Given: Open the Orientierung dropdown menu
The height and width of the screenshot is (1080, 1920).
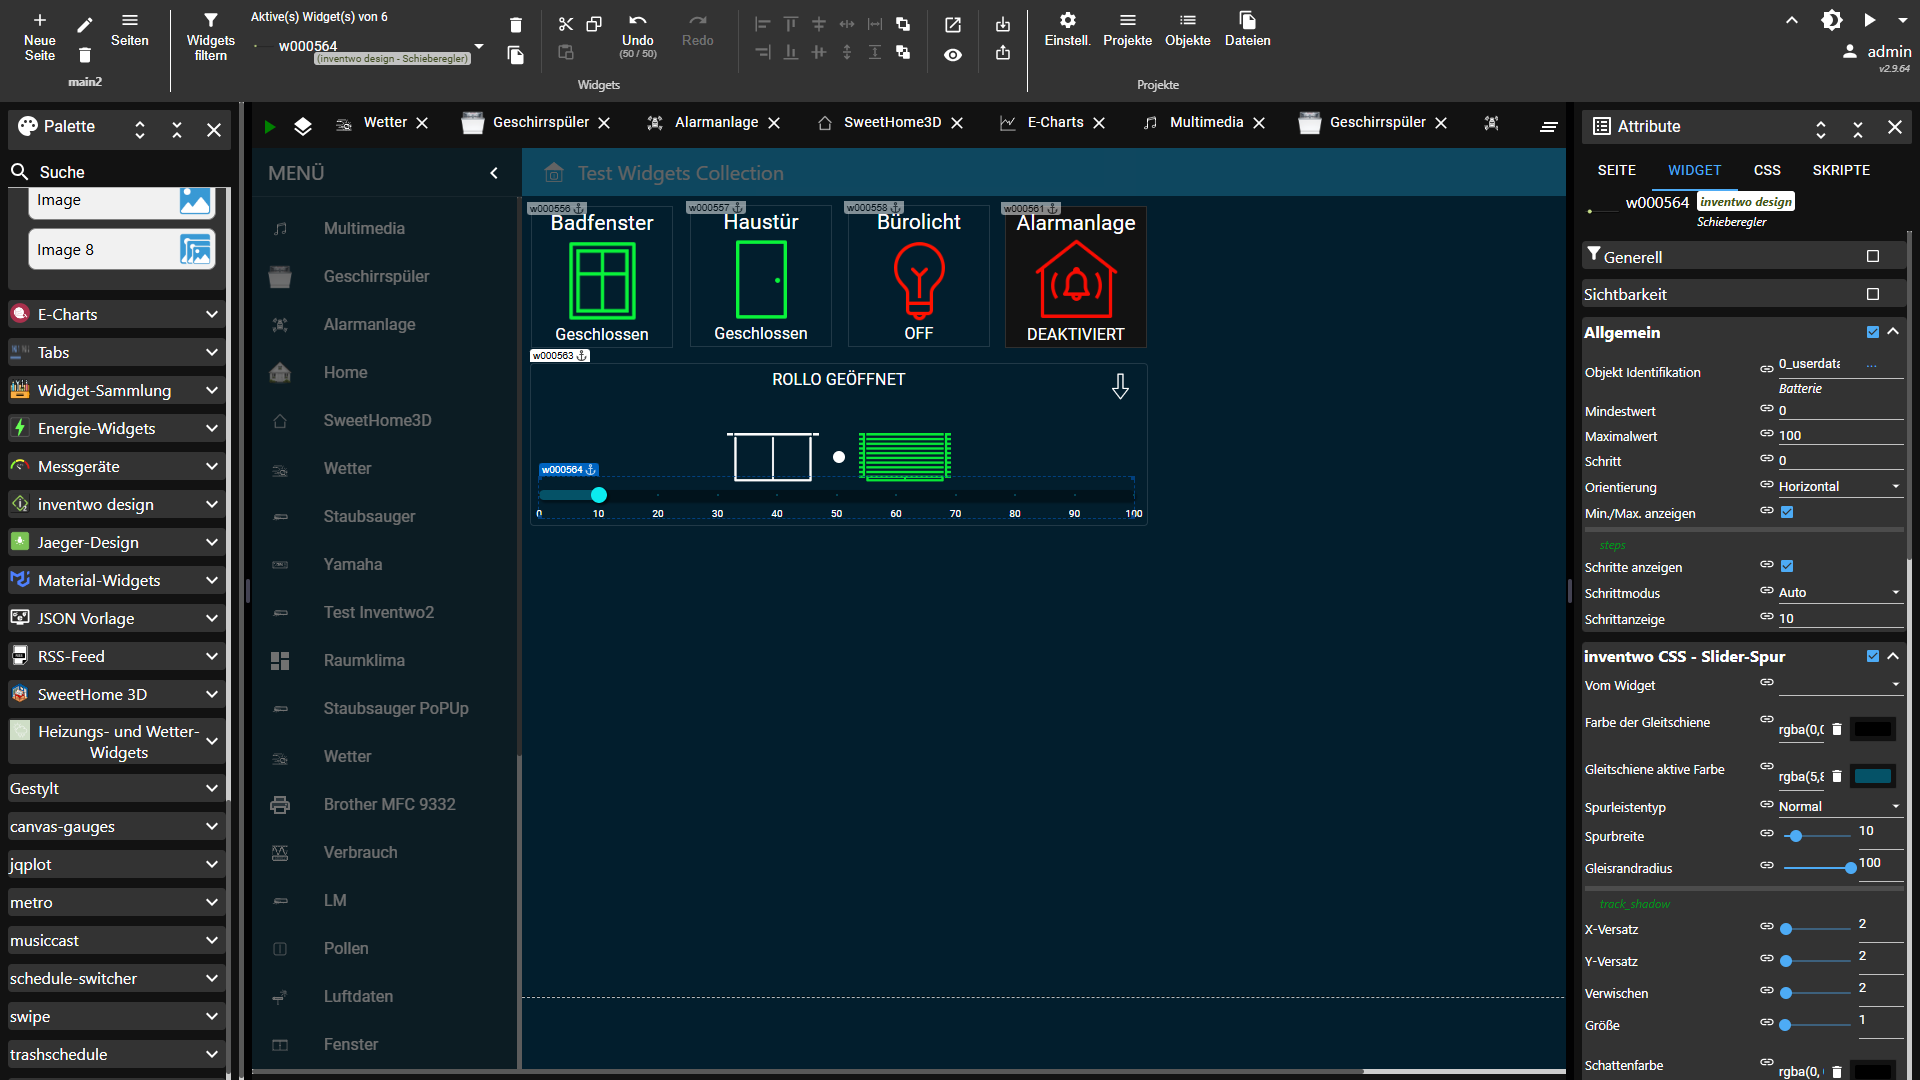Looking at the screenshot, I should coord(1837,487).
